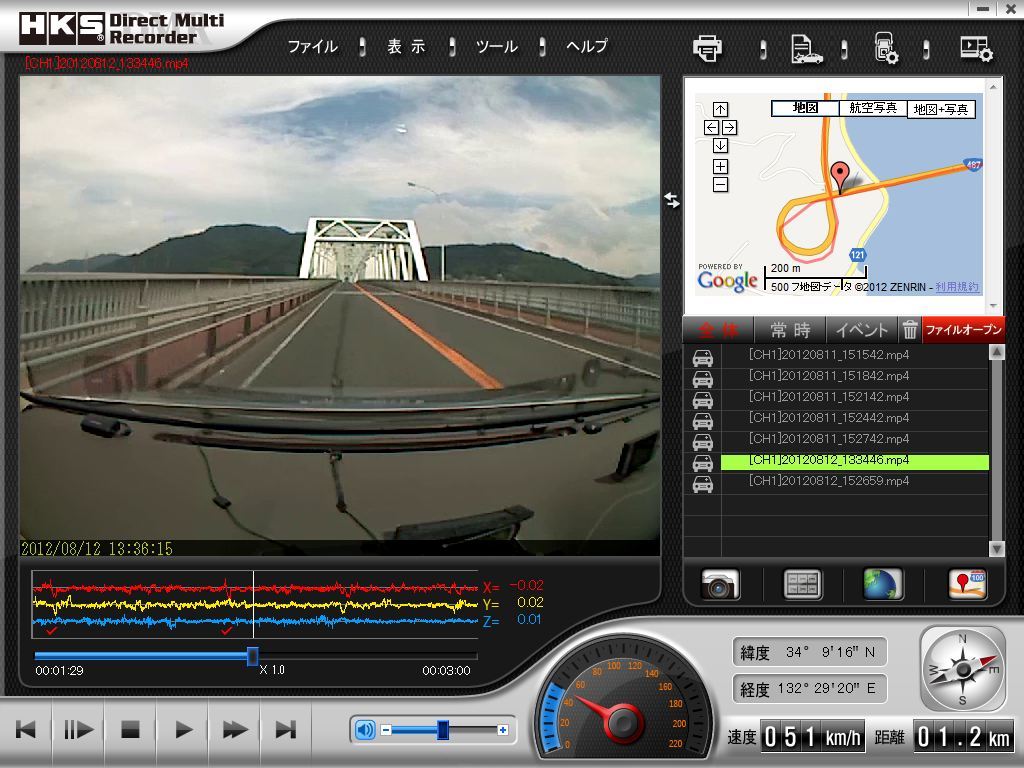Select the 常時 file list tab
1024x768 pixels.
pos(790,330)
